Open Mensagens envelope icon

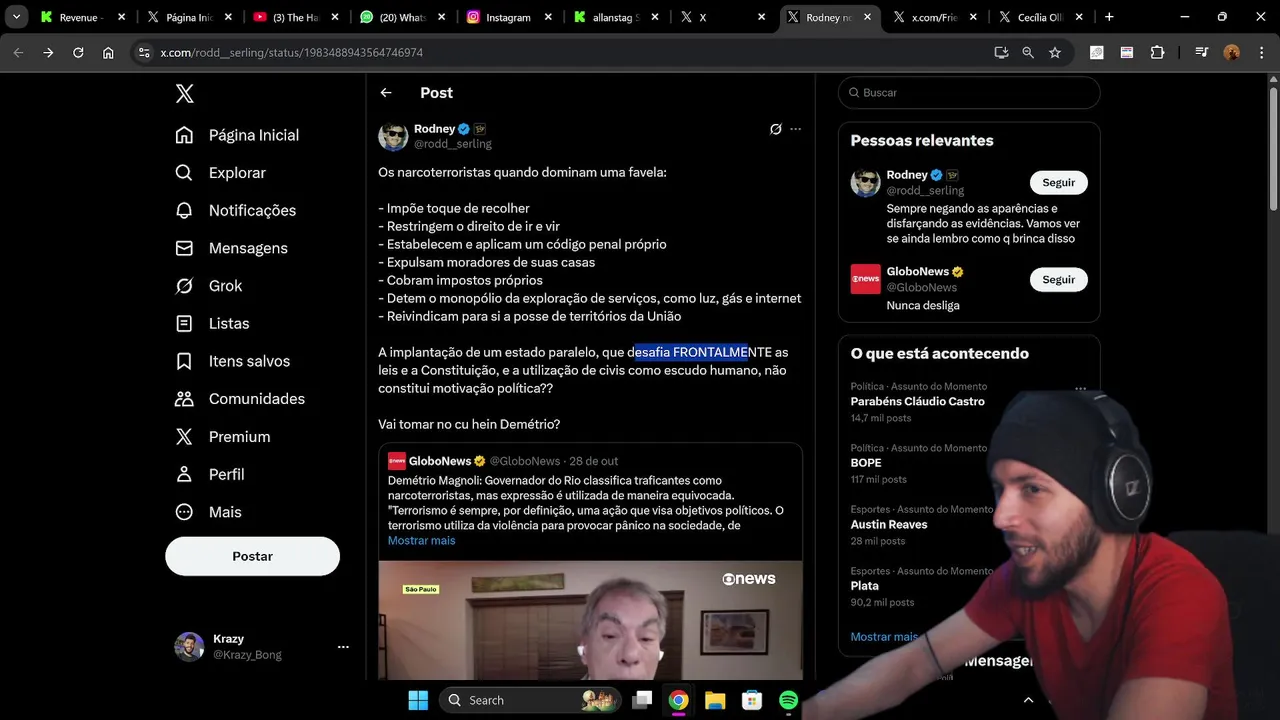coord(184,248)
